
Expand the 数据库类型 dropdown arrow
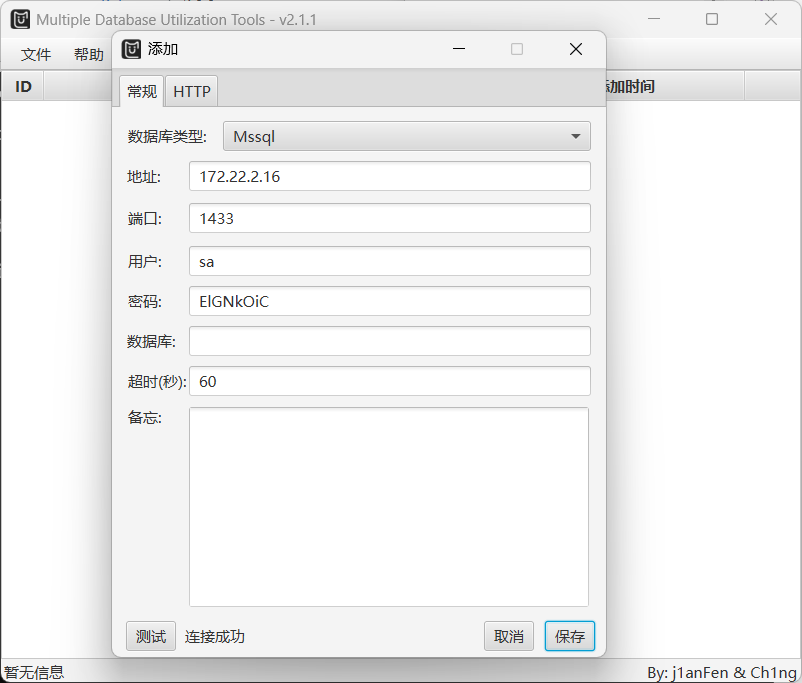575,136
